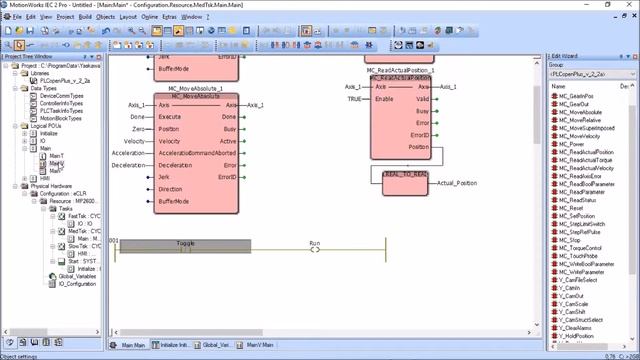Collapse the Logical POUs tree node
640x360 pixels.
point(15,126)
